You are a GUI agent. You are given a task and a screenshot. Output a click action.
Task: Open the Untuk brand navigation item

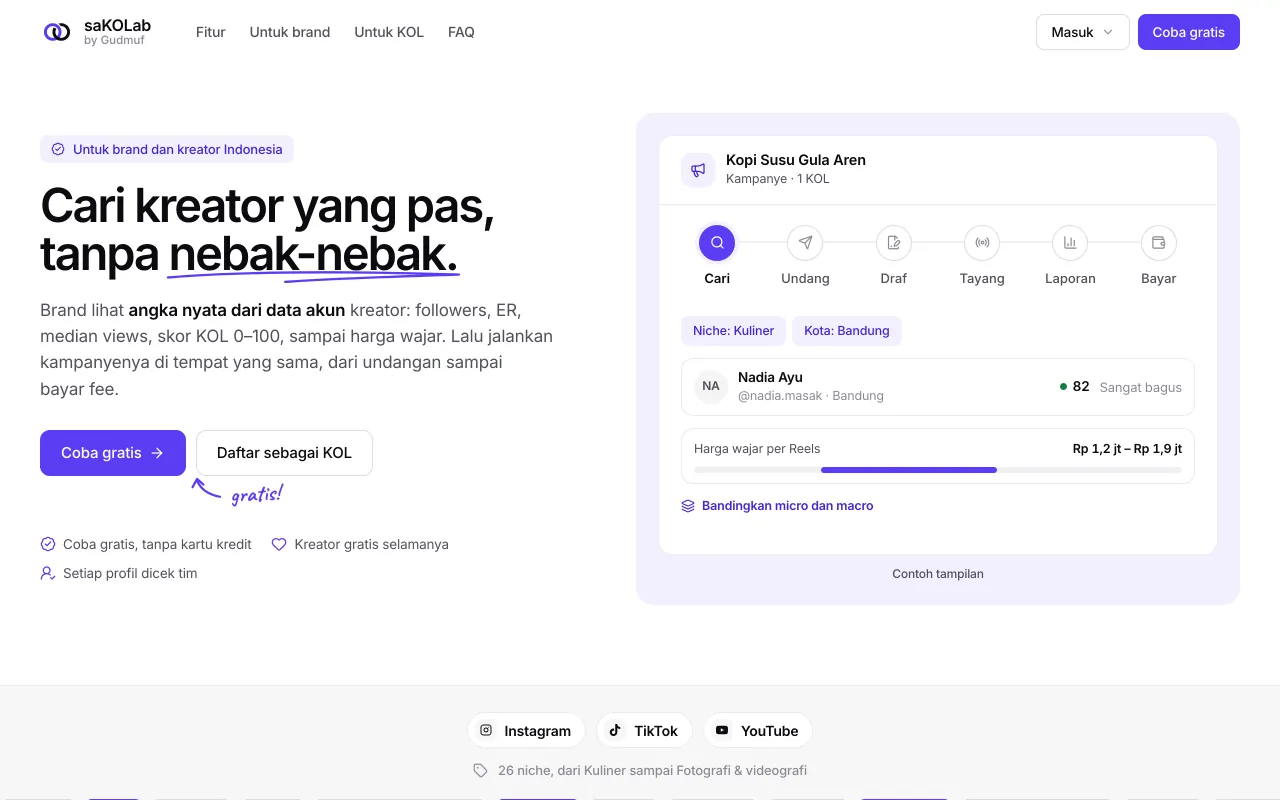290,32
